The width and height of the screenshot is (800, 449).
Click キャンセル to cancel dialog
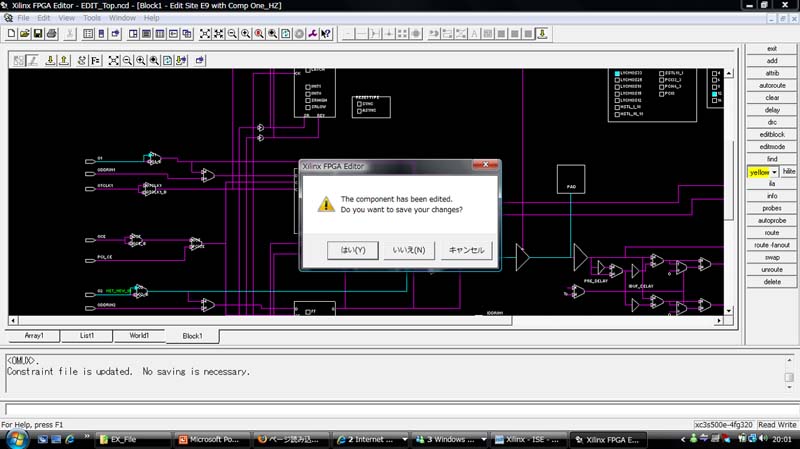coord(466,250)
